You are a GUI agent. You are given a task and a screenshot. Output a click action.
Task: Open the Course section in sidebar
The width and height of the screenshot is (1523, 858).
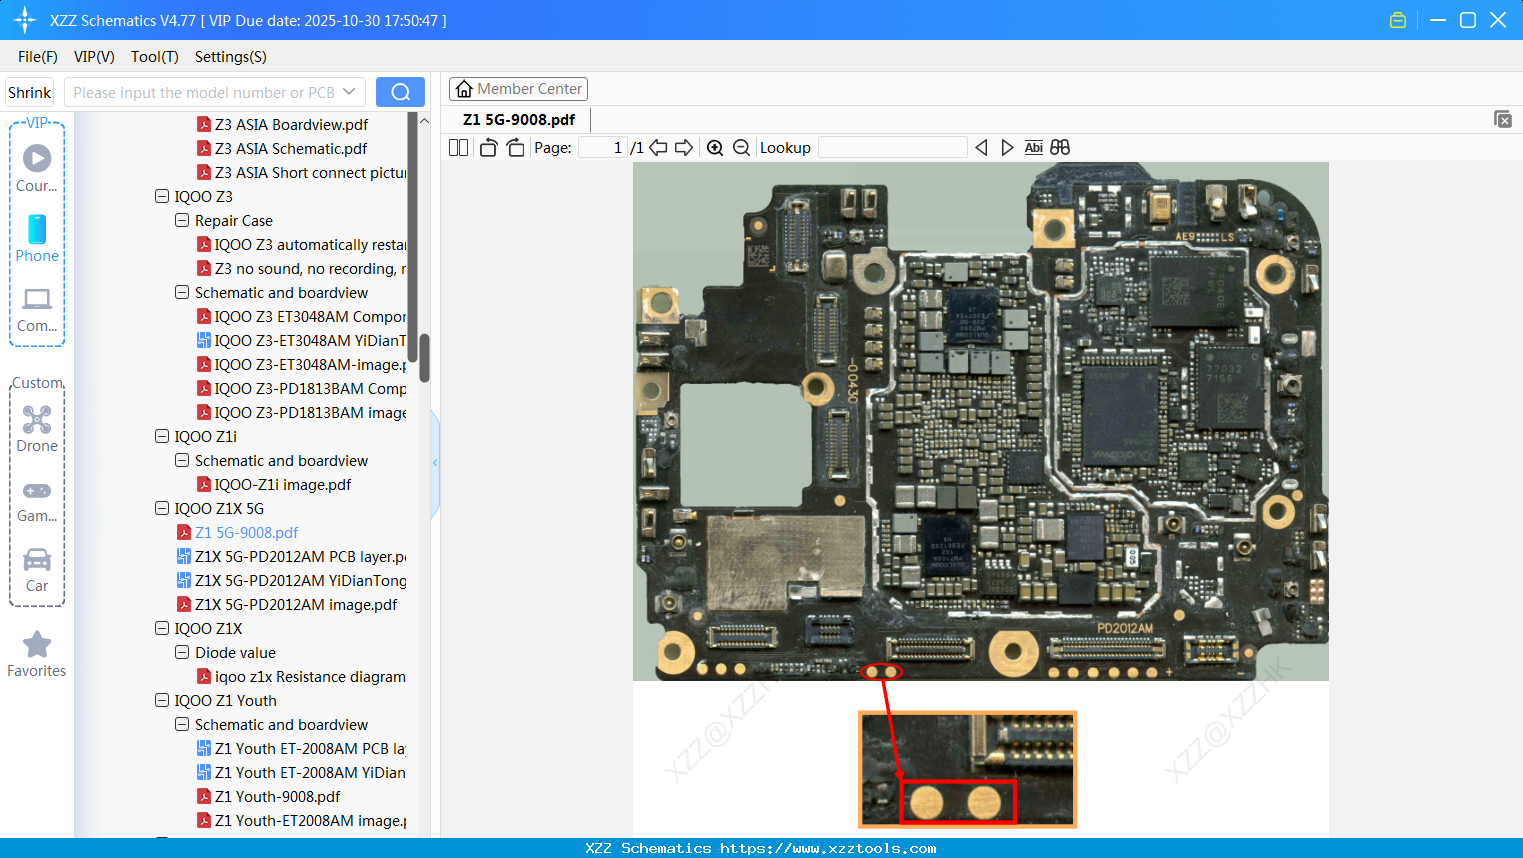tap(37, 168)
